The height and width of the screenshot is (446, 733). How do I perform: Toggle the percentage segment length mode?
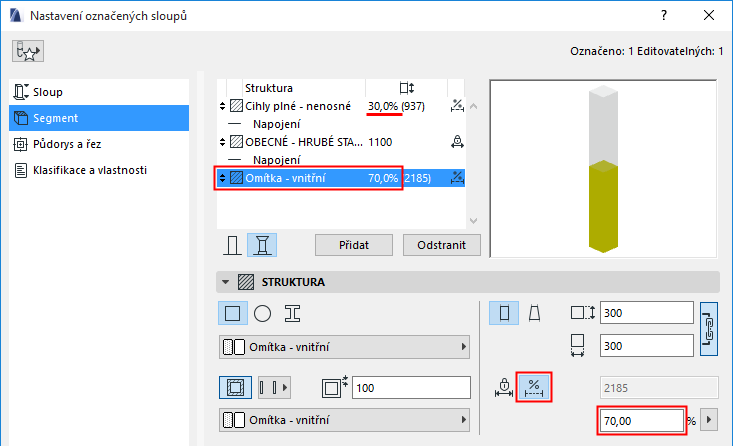point(533,387)
